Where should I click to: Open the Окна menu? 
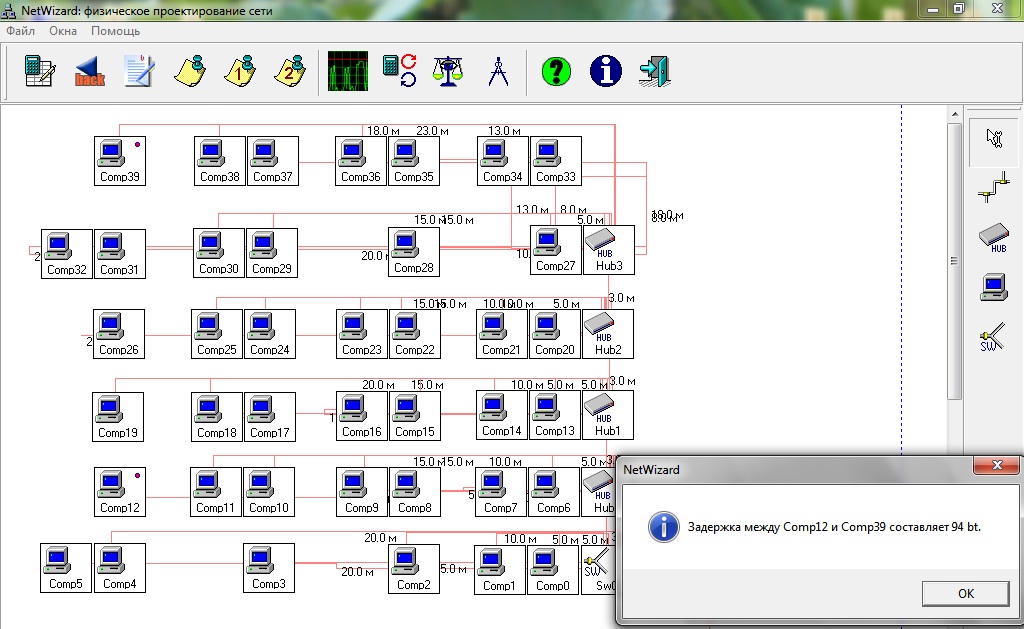tap(63, 31)
